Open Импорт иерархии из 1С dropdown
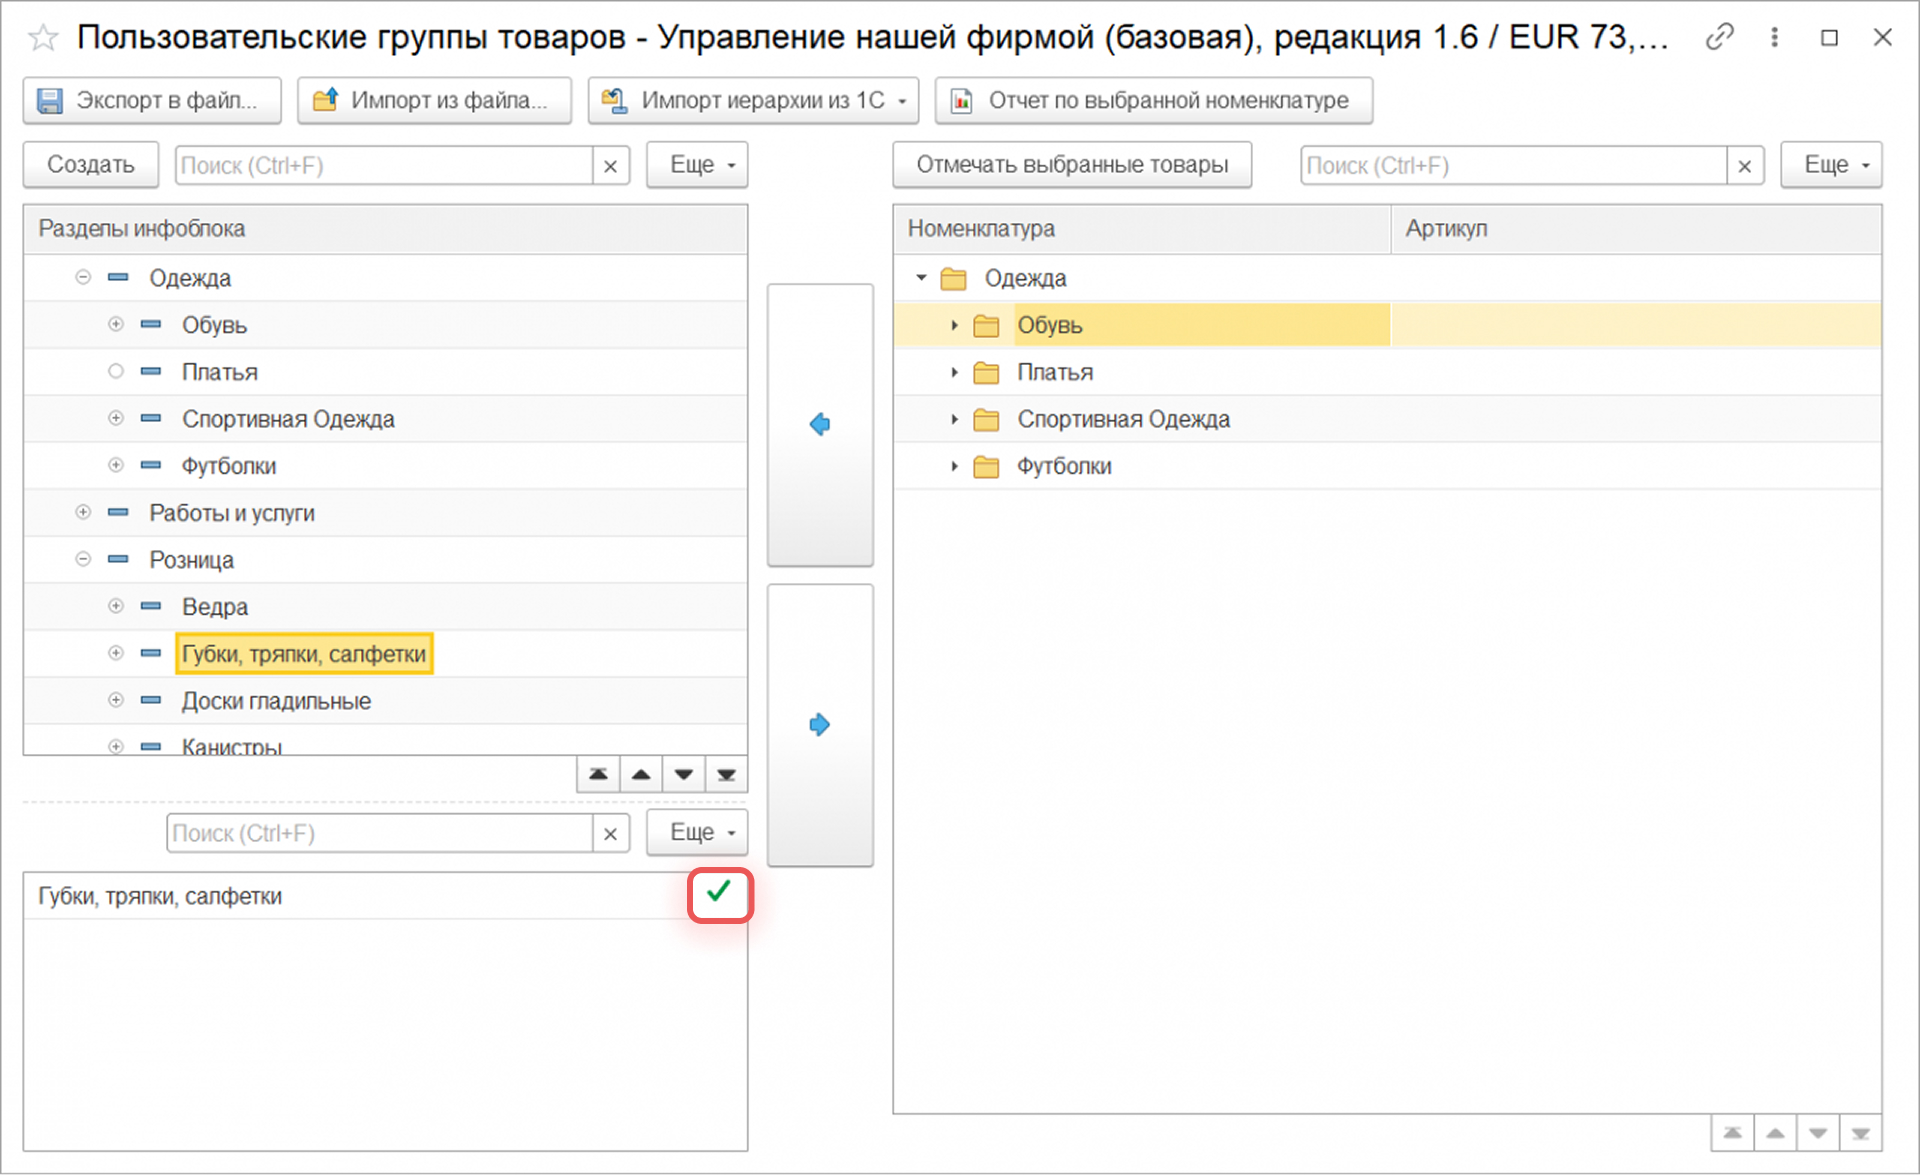Screen dimensions: 1920x1175 tap(752, 100)
